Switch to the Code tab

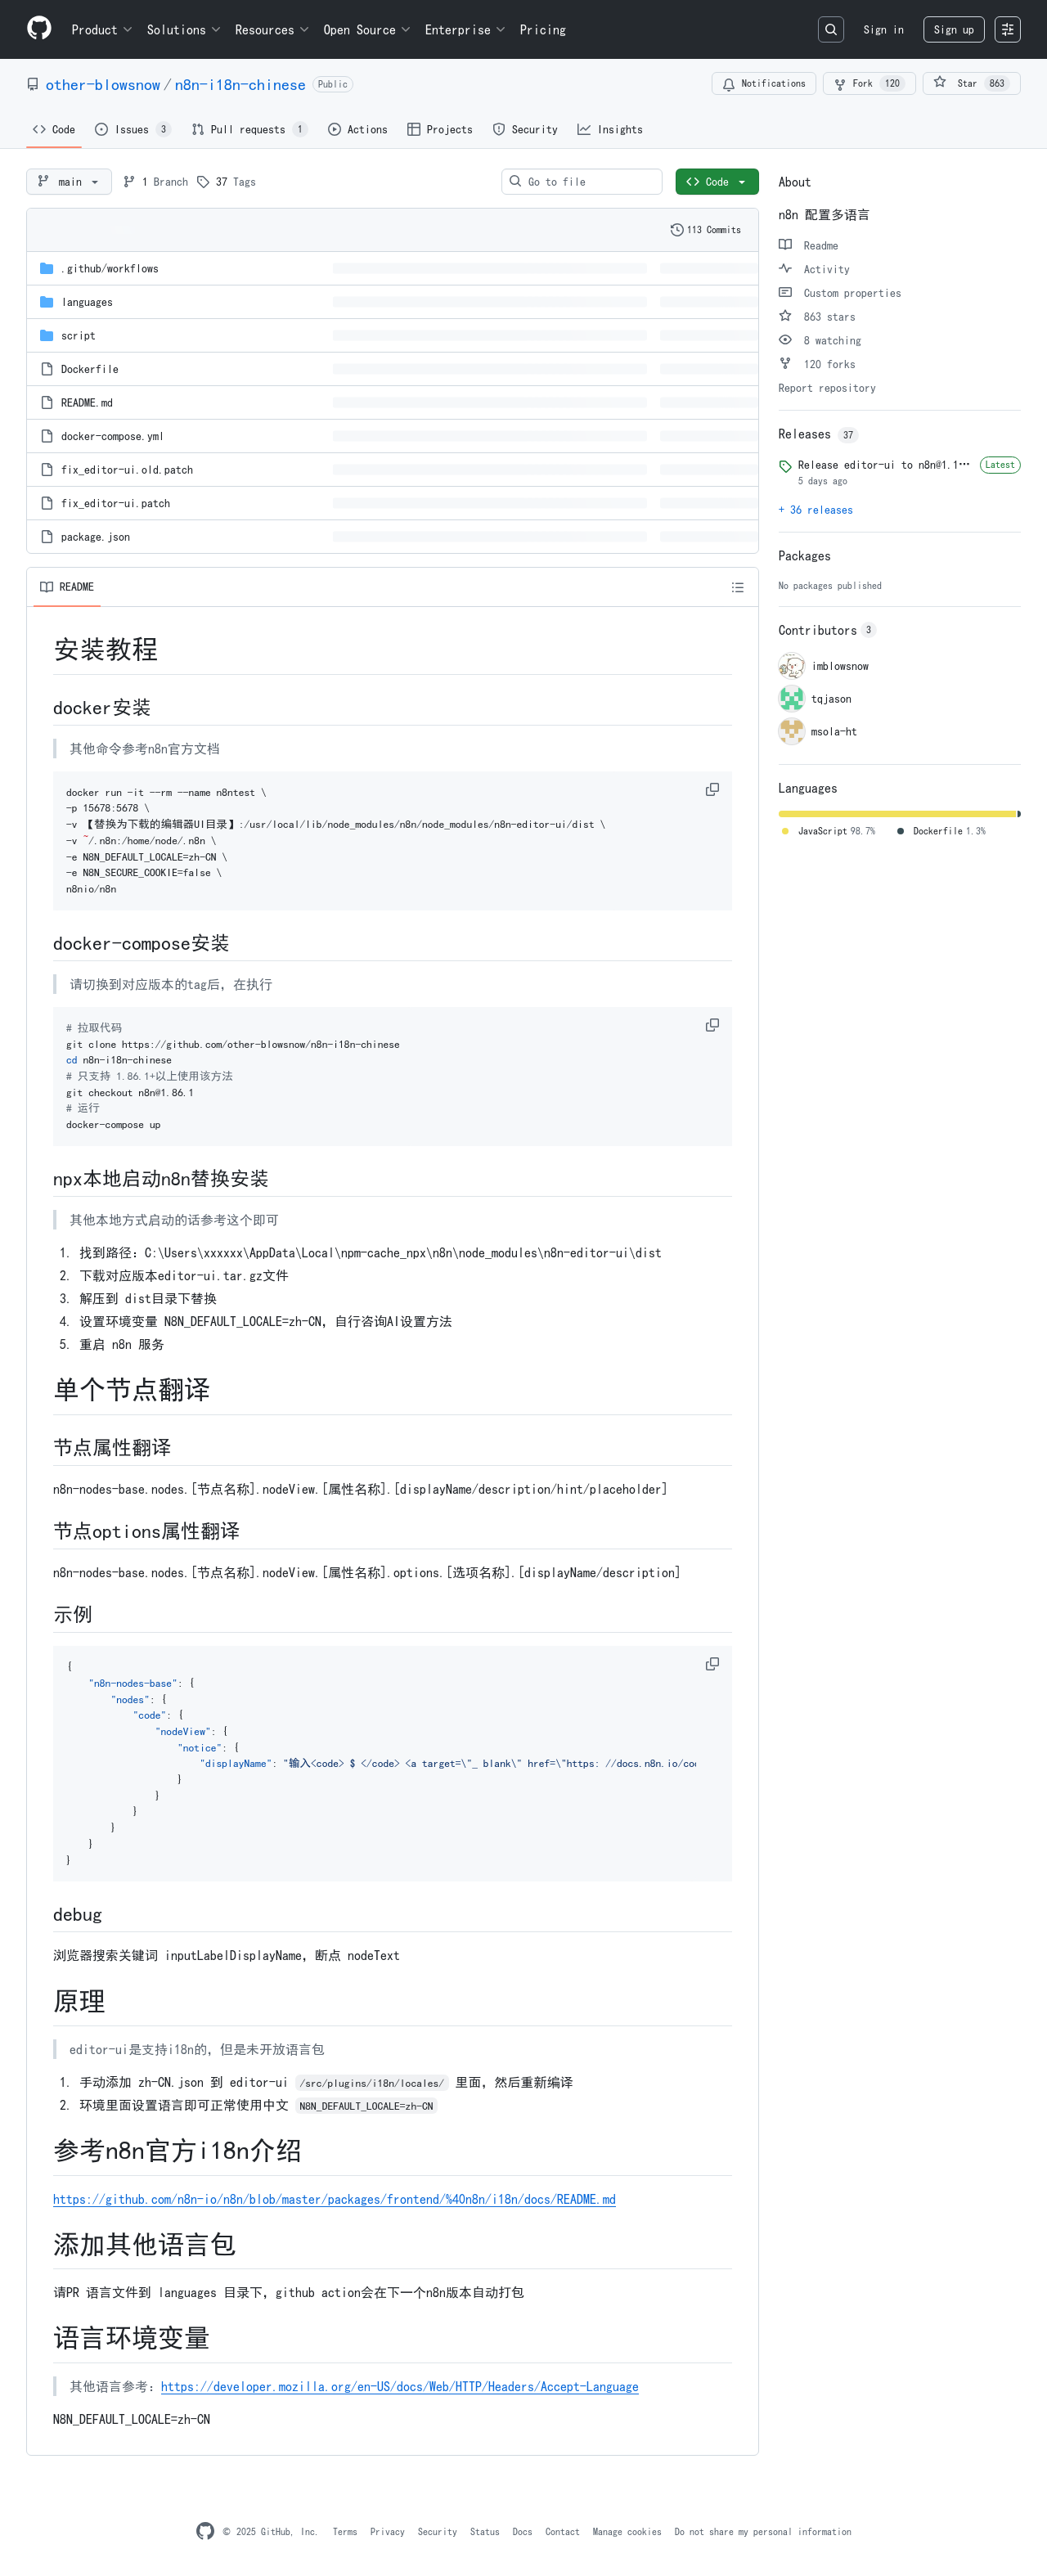[54, 130]
